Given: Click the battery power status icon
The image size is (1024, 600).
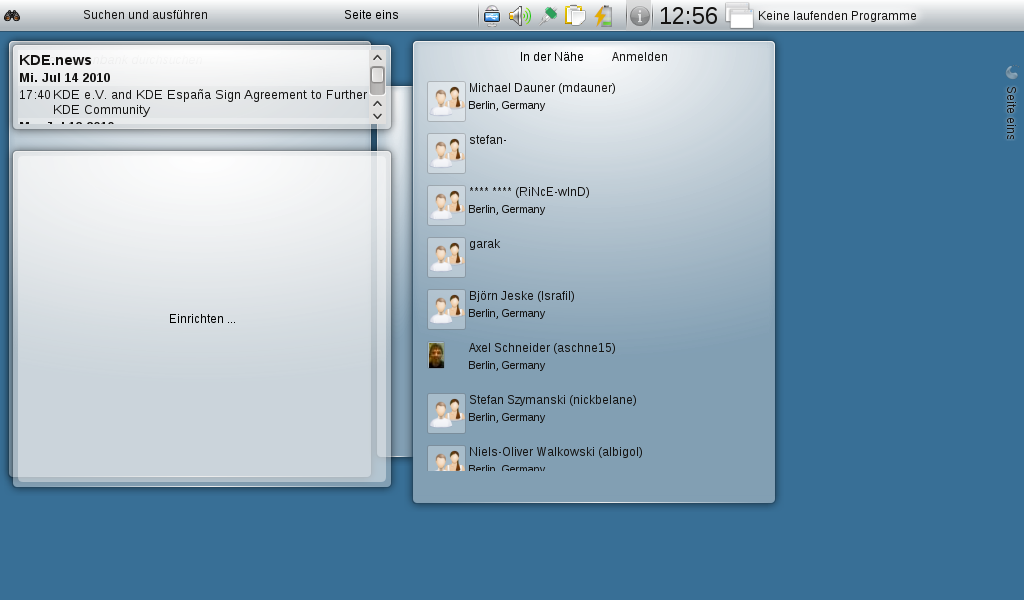Looking at the screenshot, I should pos(603,15).
